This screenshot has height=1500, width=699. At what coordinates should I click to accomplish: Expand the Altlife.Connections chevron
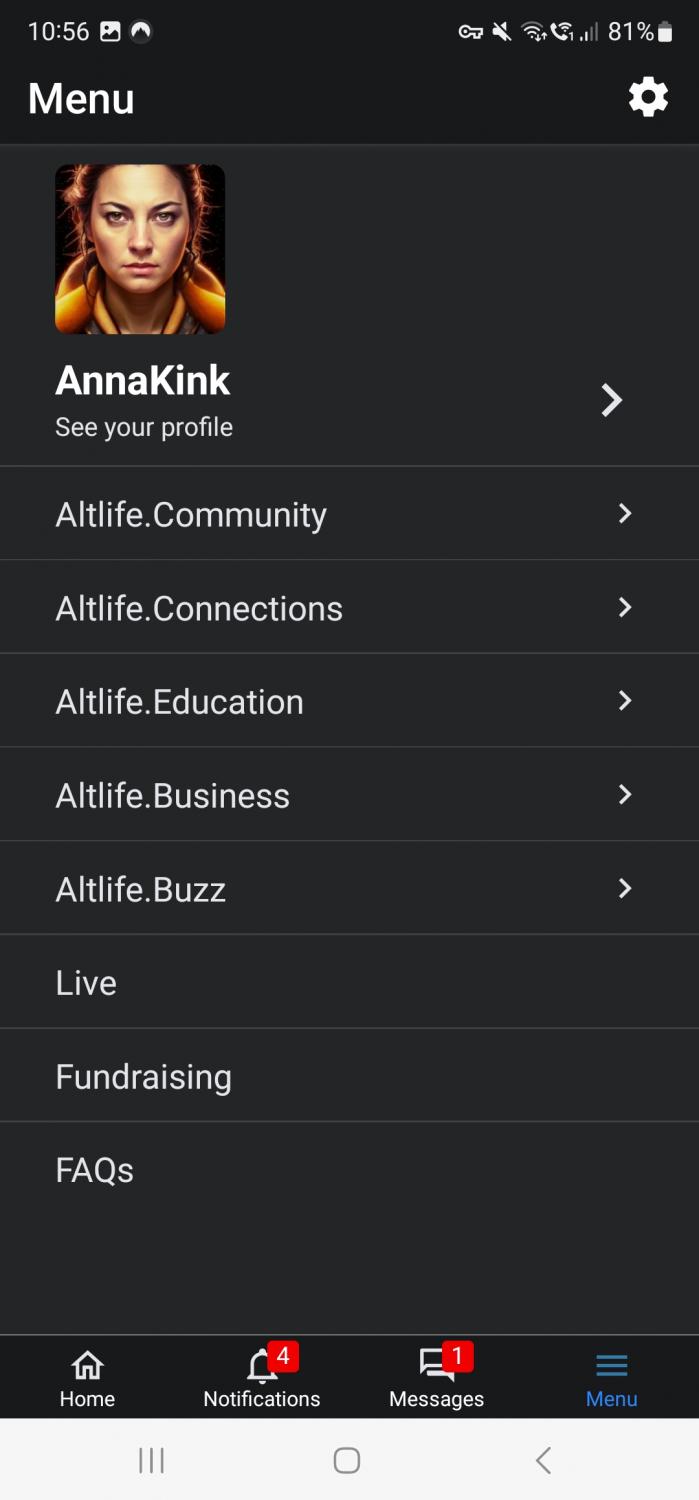(625, 607)
